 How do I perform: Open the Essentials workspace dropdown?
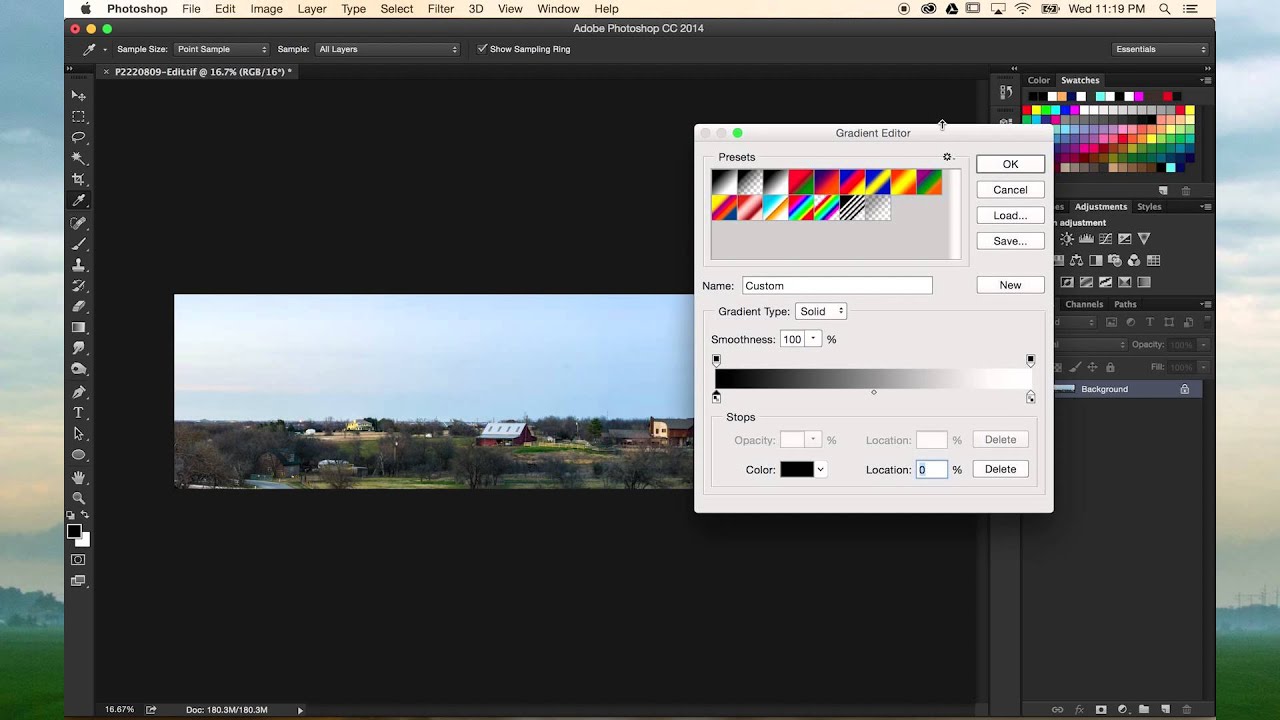tap(1160, 49)
